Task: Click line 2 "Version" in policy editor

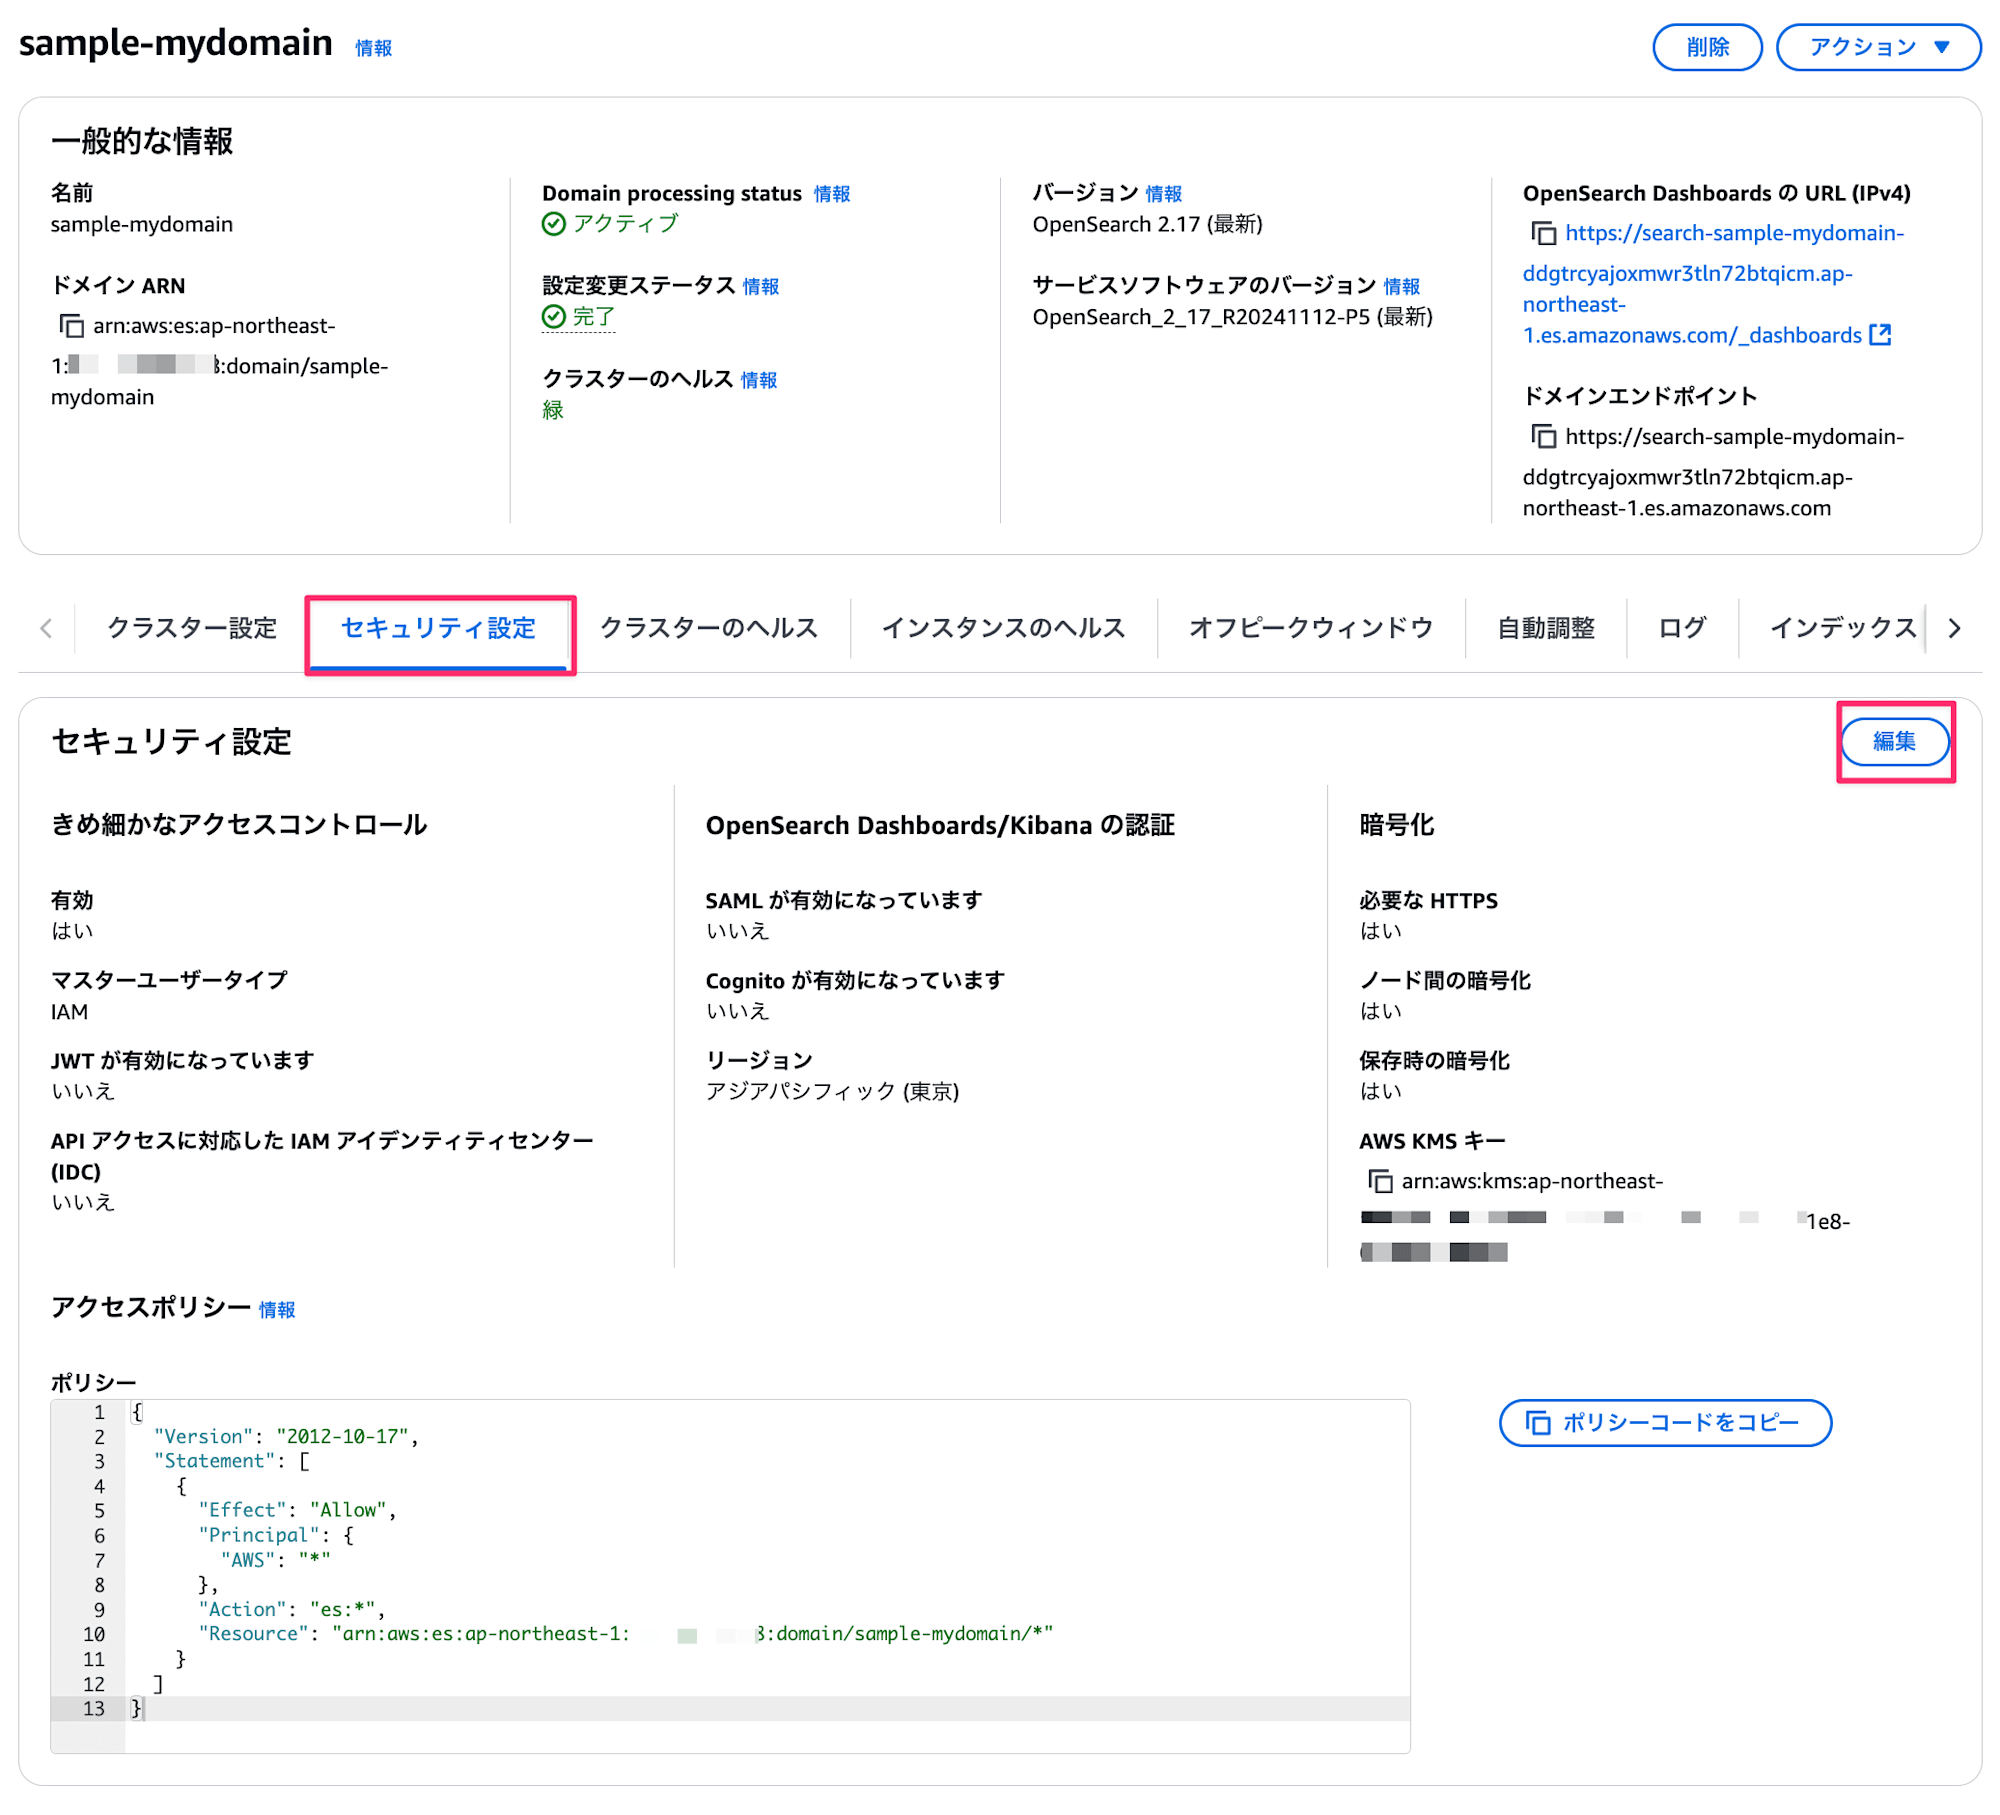Action: tap(286, 1436)
